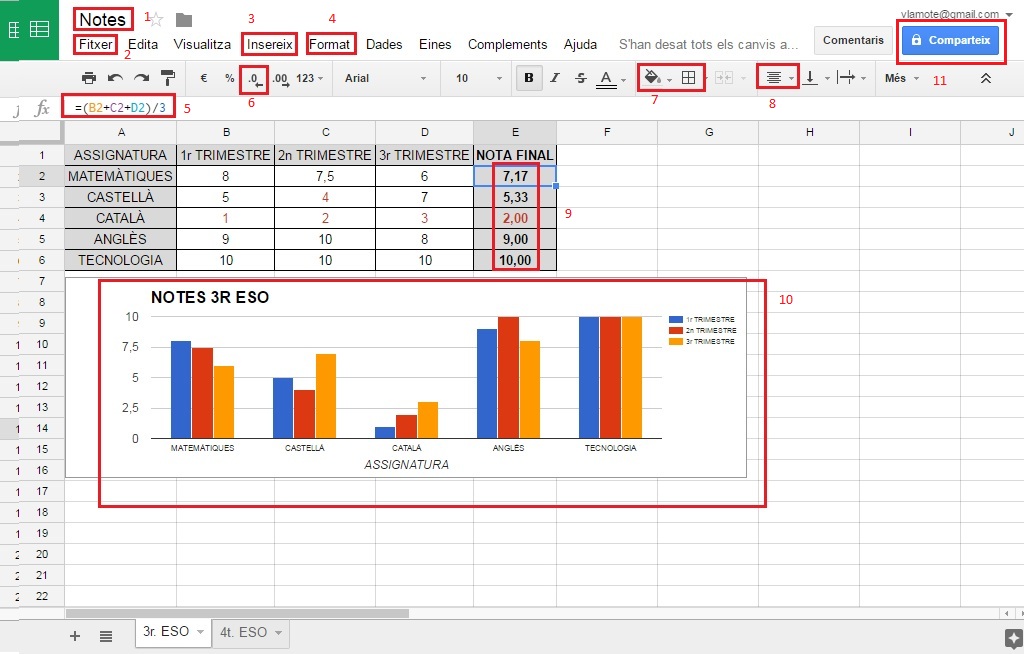The height and width of the screenshot is (654, 1024).
Task: Open horizontal align dropdown
Action: [x=778, y=78]
